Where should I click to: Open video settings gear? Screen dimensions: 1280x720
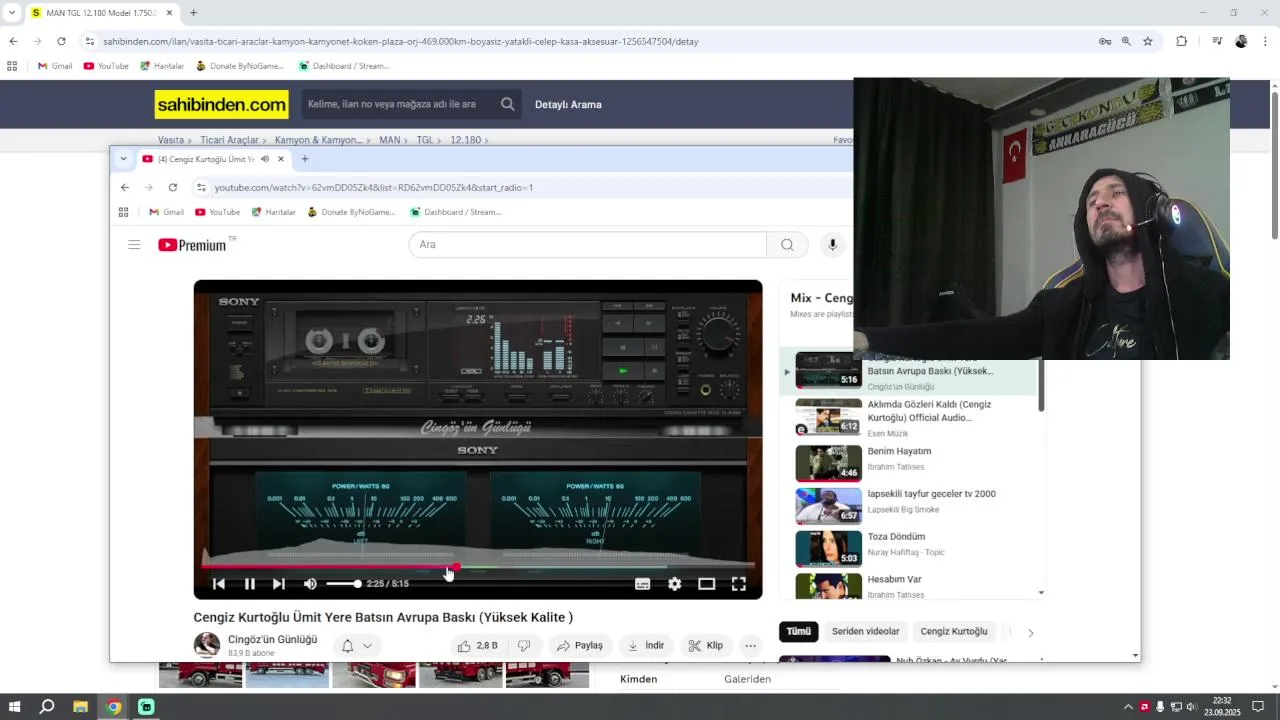click(675, 584)
